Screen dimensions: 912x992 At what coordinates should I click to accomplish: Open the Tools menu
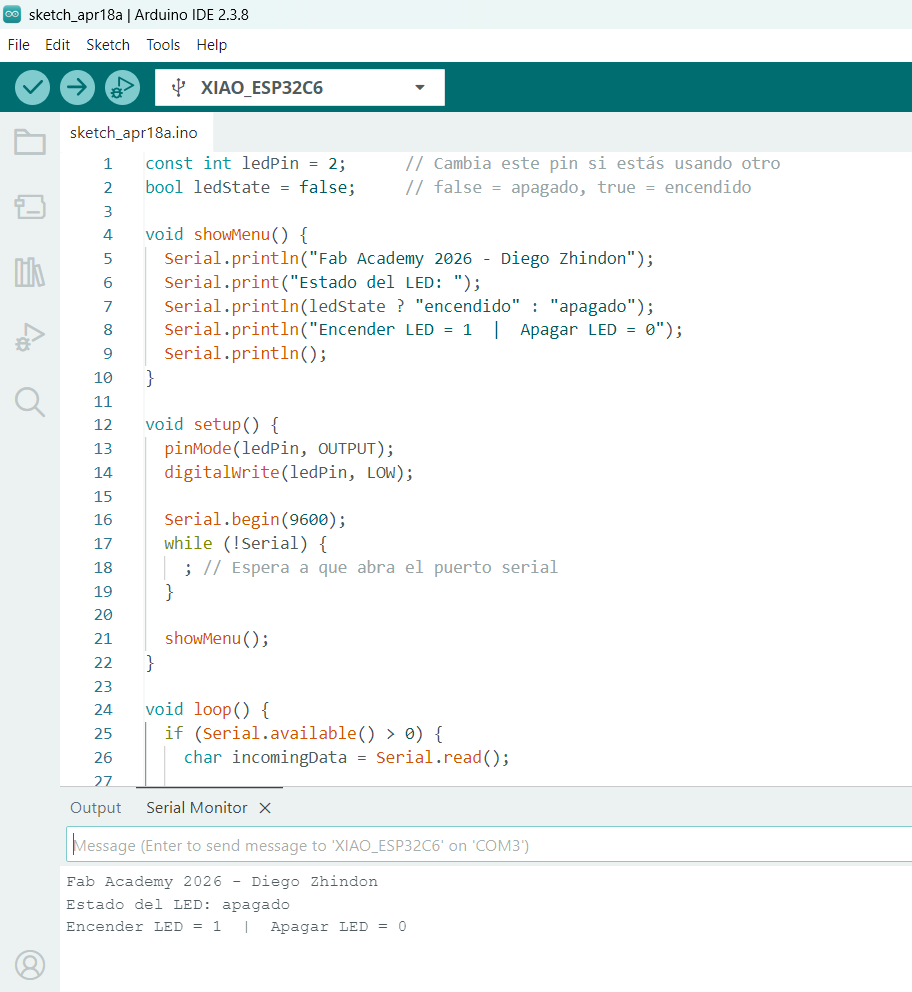click(162, 45)
